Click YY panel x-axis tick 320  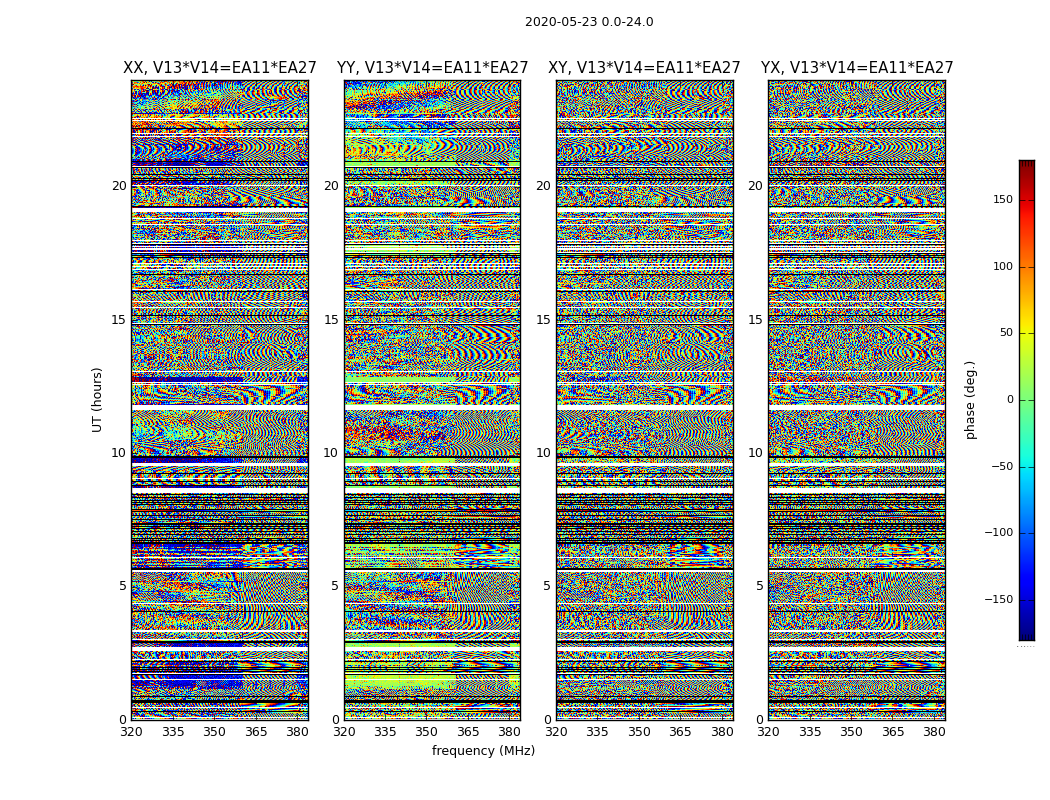(344, 732)
